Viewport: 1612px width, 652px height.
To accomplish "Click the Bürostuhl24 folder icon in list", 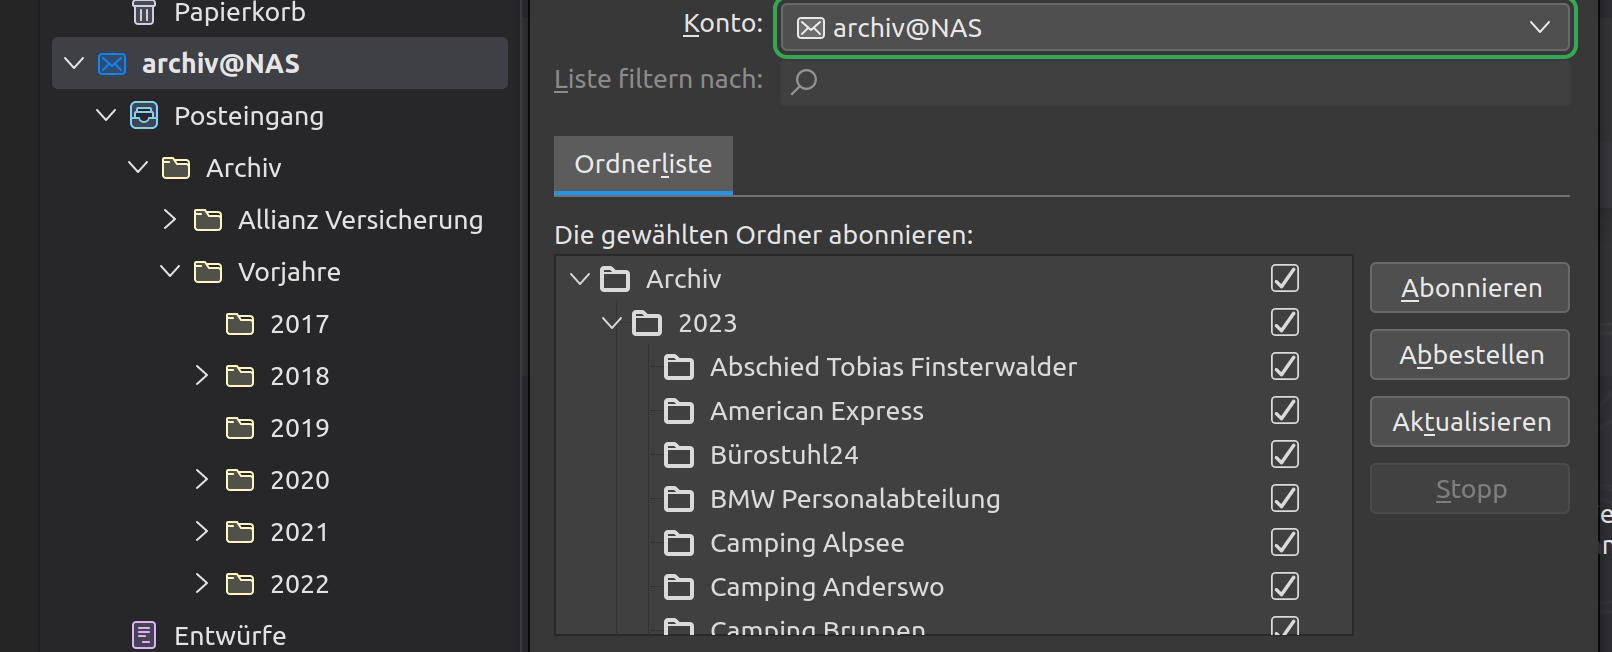I will (679, 455).
